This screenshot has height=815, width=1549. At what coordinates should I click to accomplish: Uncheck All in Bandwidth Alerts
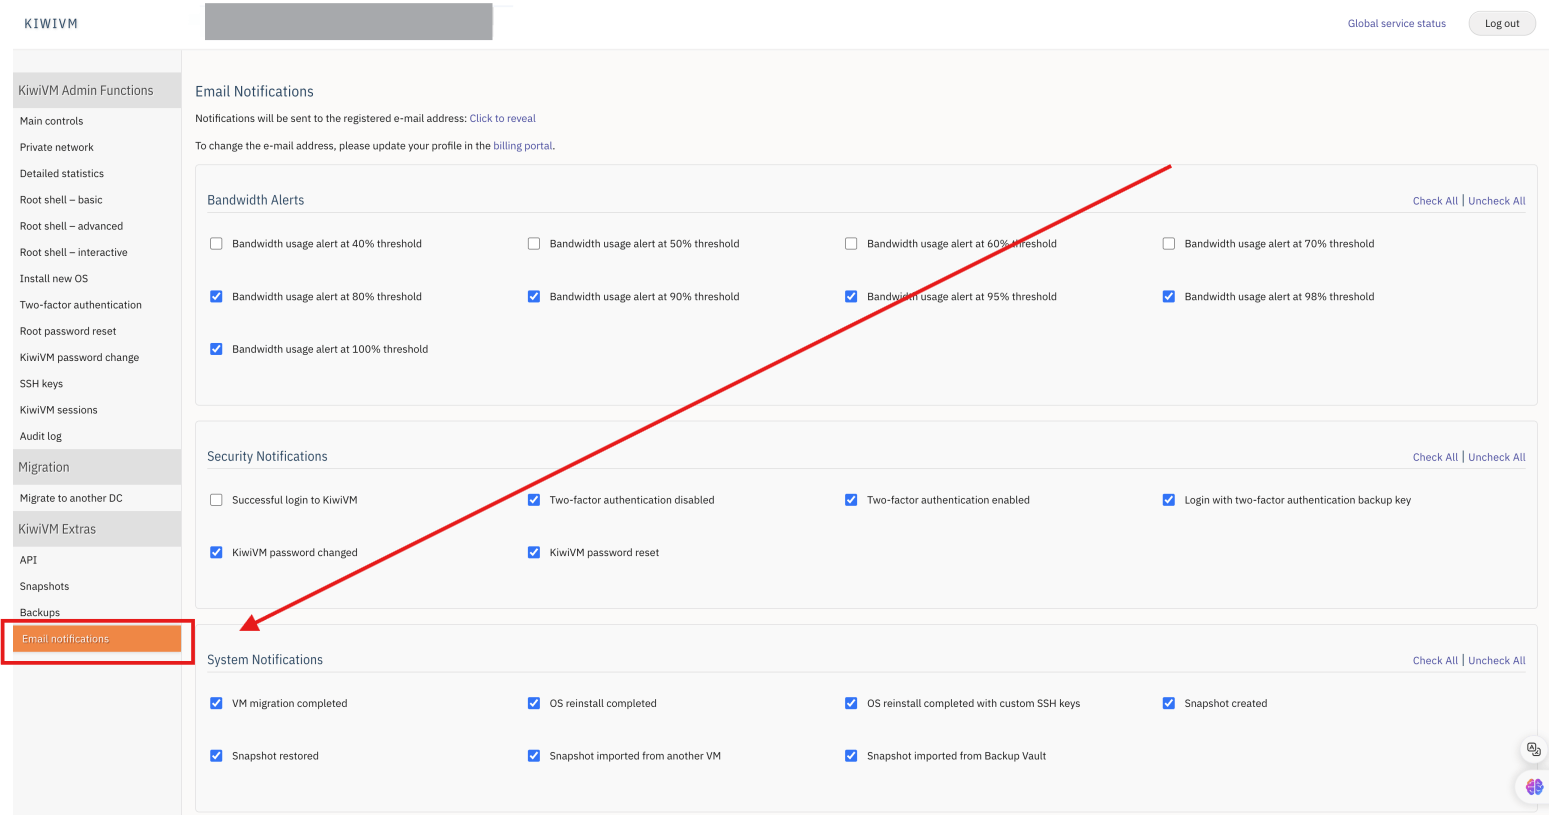[1497, 201]
